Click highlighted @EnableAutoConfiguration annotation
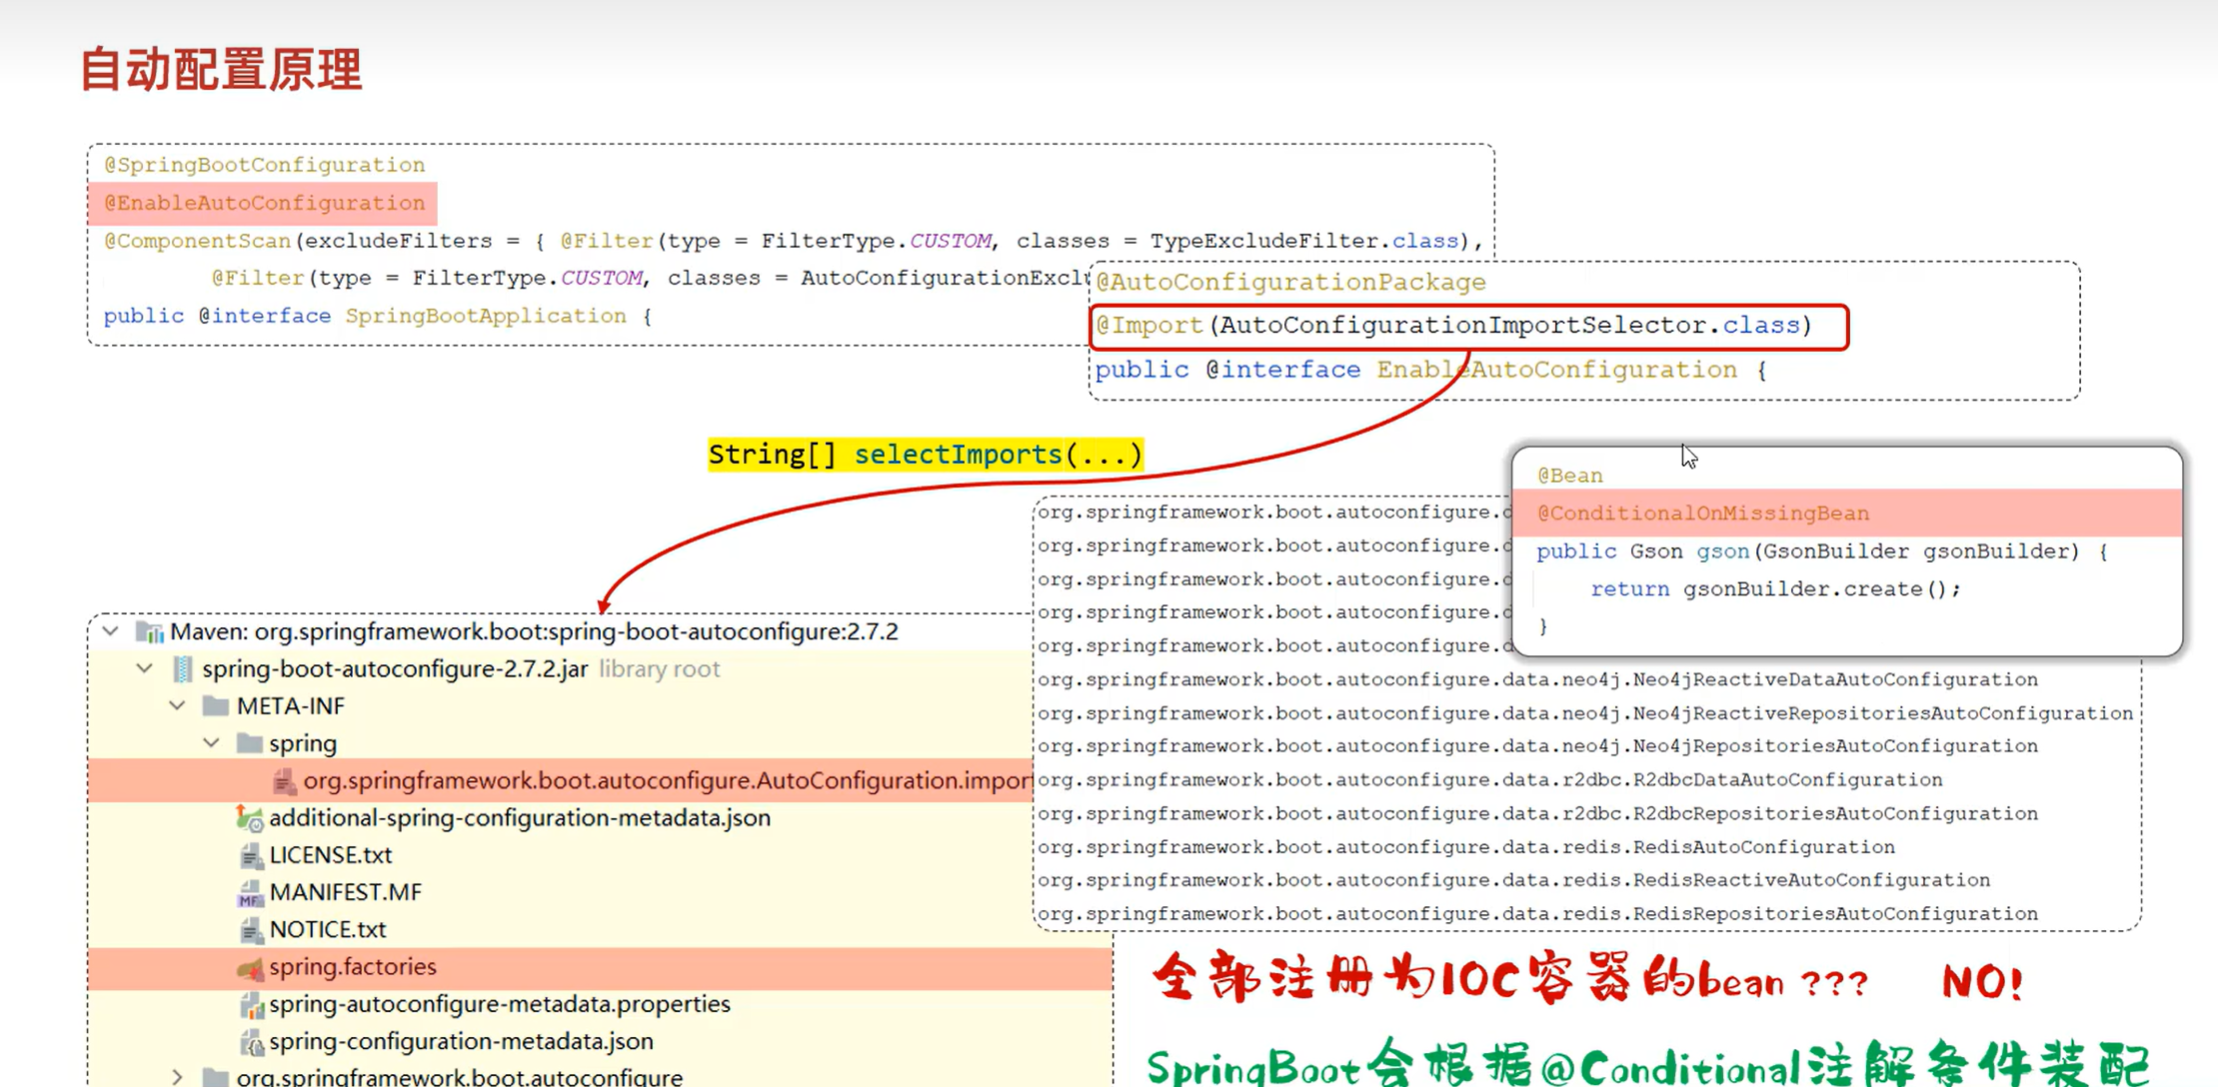 [265, 203]
